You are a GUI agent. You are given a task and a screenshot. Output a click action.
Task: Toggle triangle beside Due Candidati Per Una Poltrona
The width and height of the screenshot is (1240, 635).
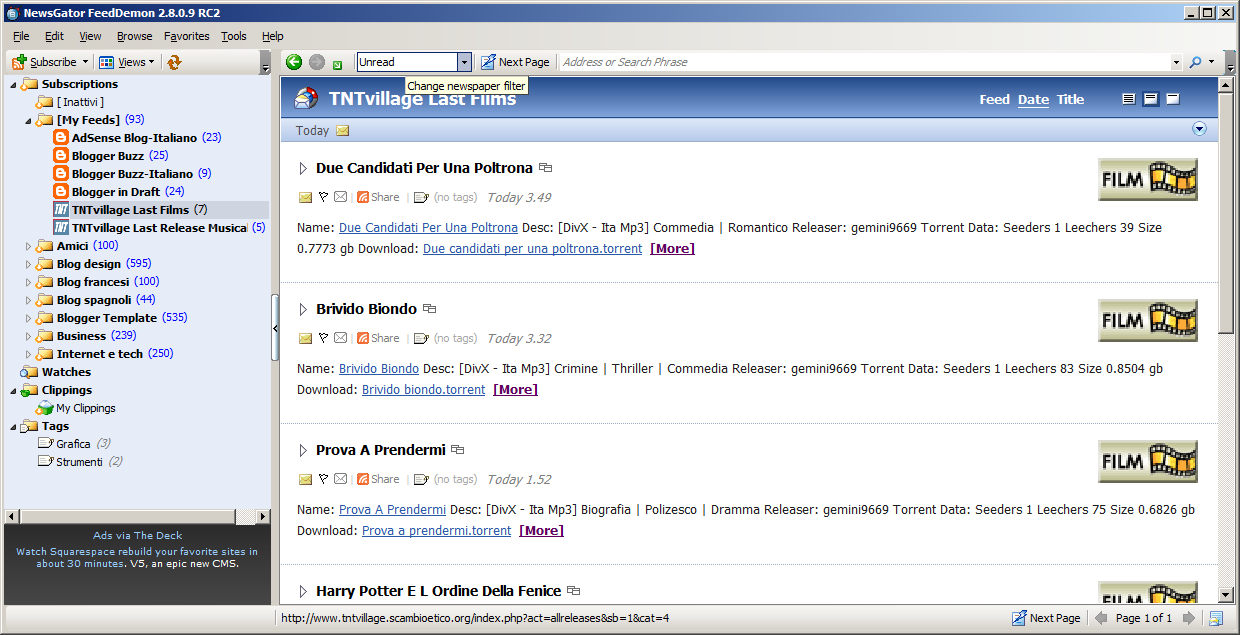[x=303, y=168]
